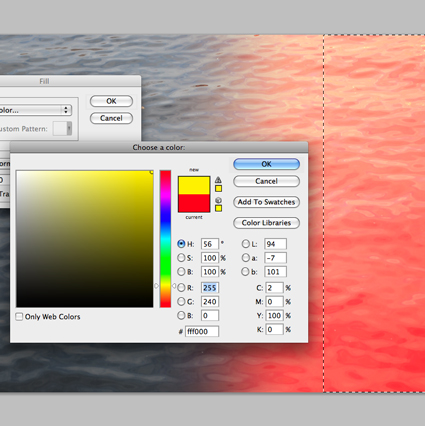Select the S saturation radio button
The width and height of the screenshot is (425, 426).
click(181, 258)
